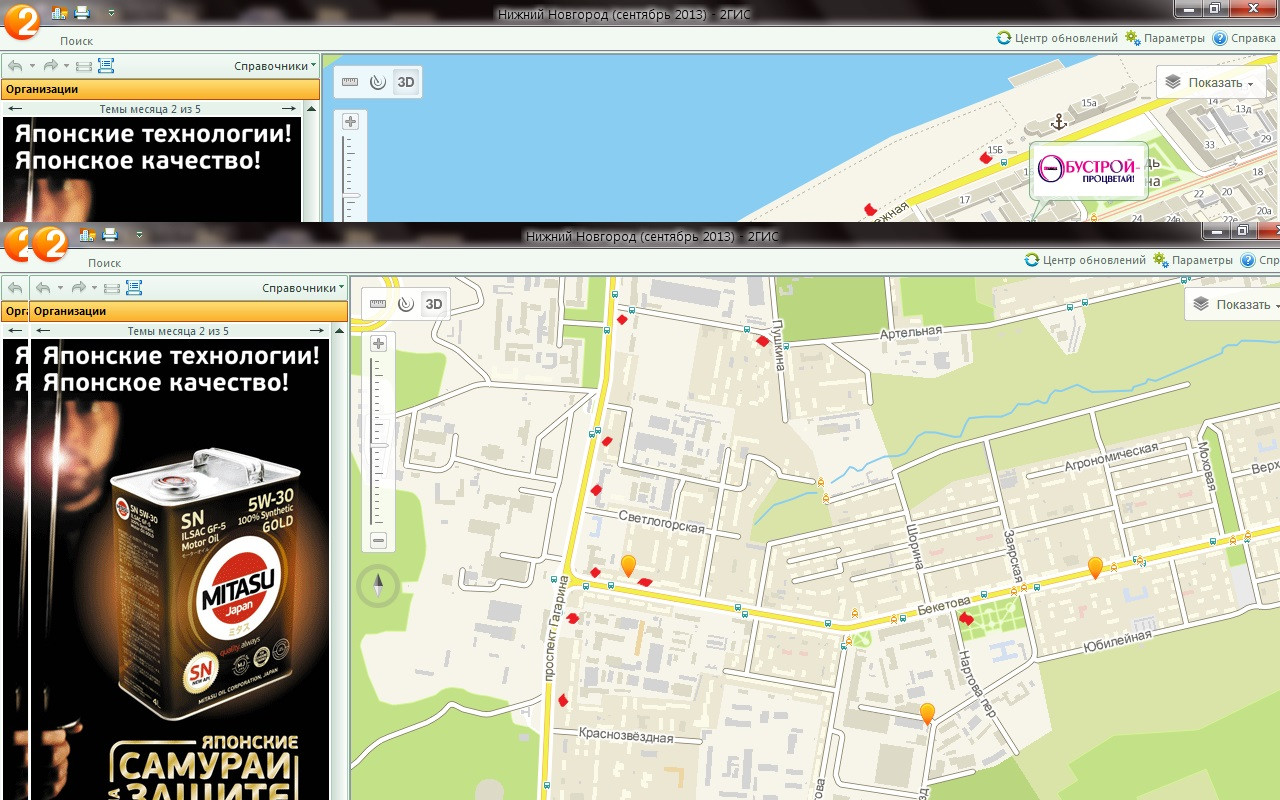The image size is (1280, 800).
Task: Go back using arrow in lower window panel
Action: point(43,288)
